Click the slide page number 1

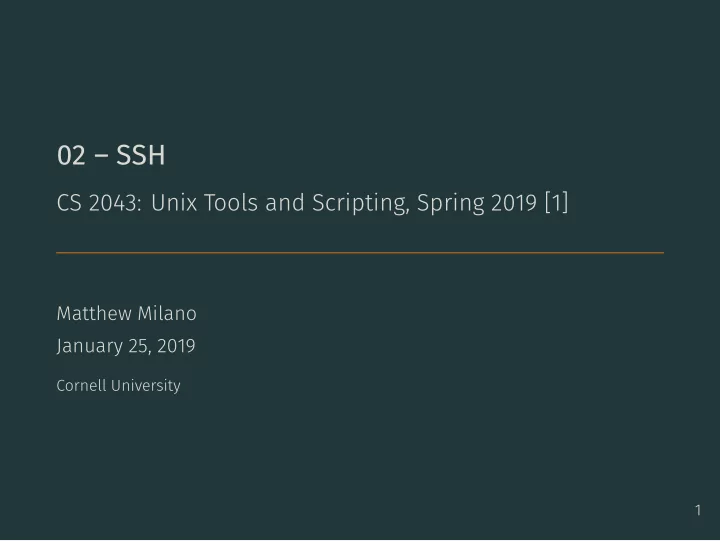tap(698, 510)
